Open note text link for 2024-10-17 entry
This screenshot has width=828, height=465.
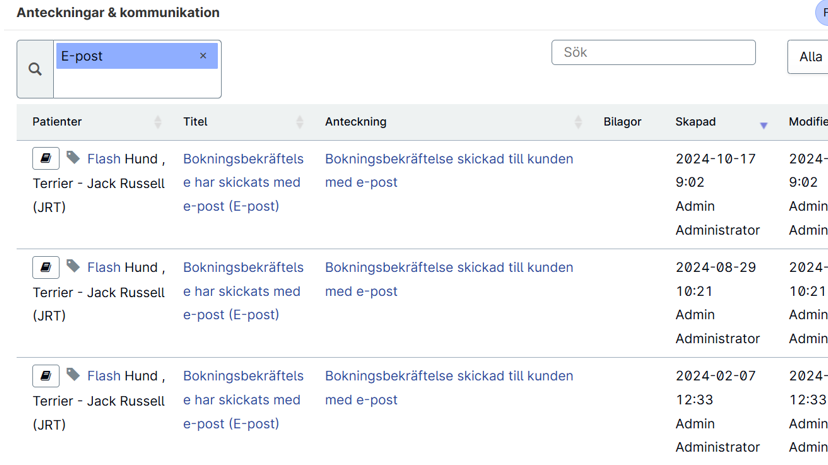click(x=449, y=170)
